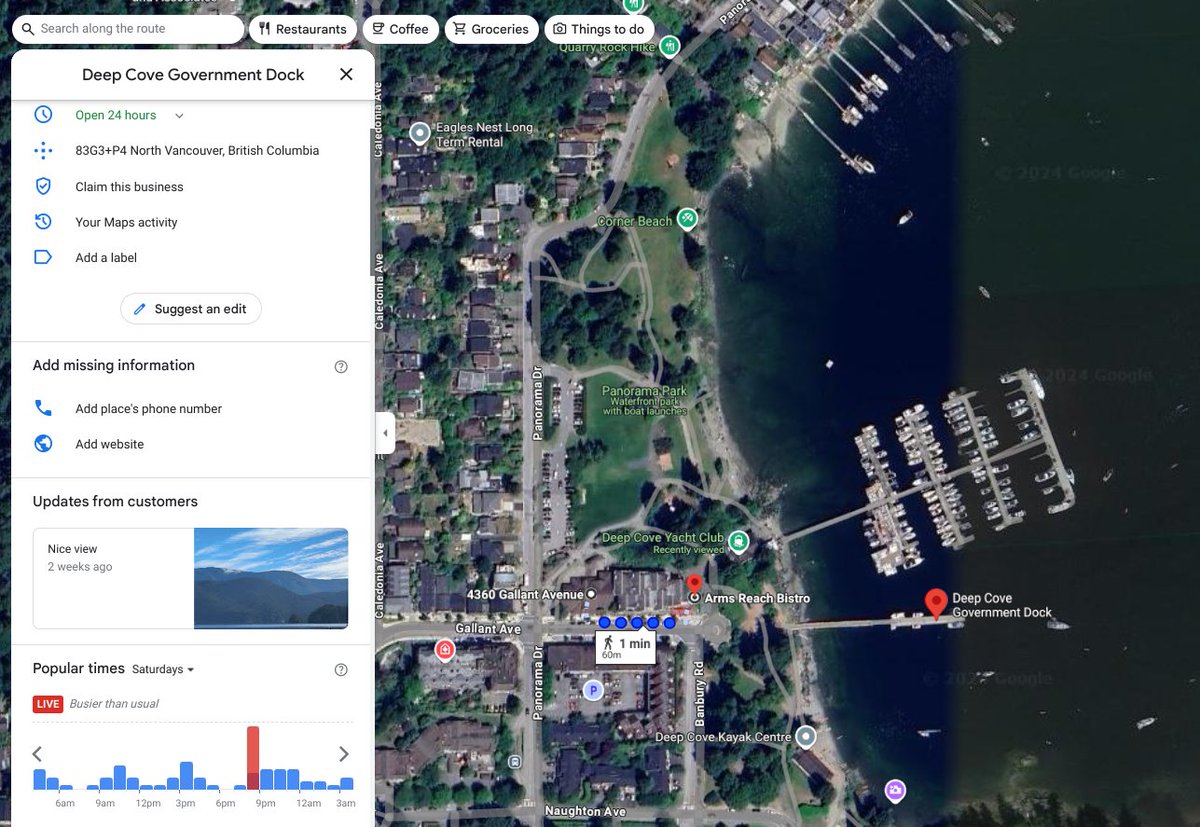Click the LIVE badge

(48, 704)
